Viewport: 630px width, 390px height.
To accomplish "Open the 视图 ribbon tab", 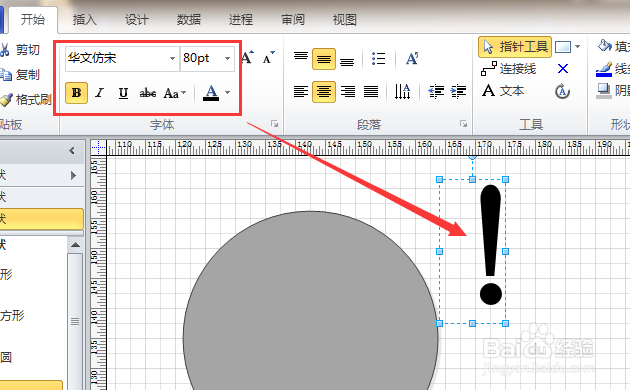I will [x=345, y=19].
